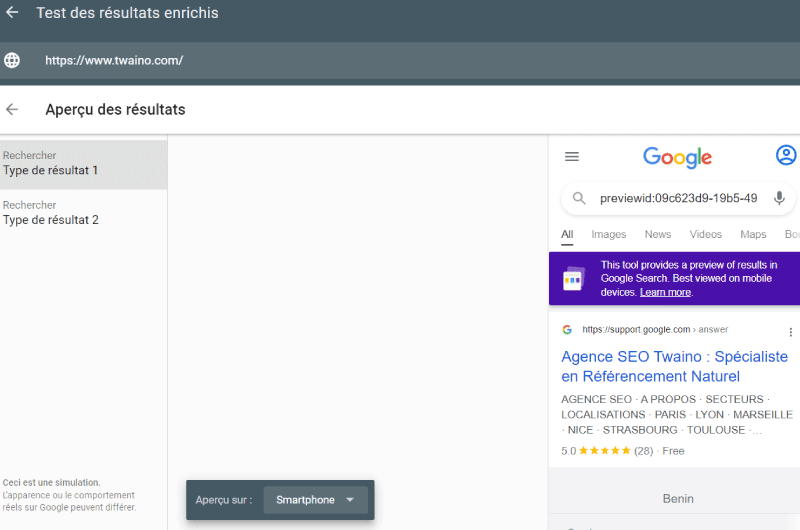Click the microphone voice search icon
Viewport: 800px width, 530px height.
pos(779,198)
